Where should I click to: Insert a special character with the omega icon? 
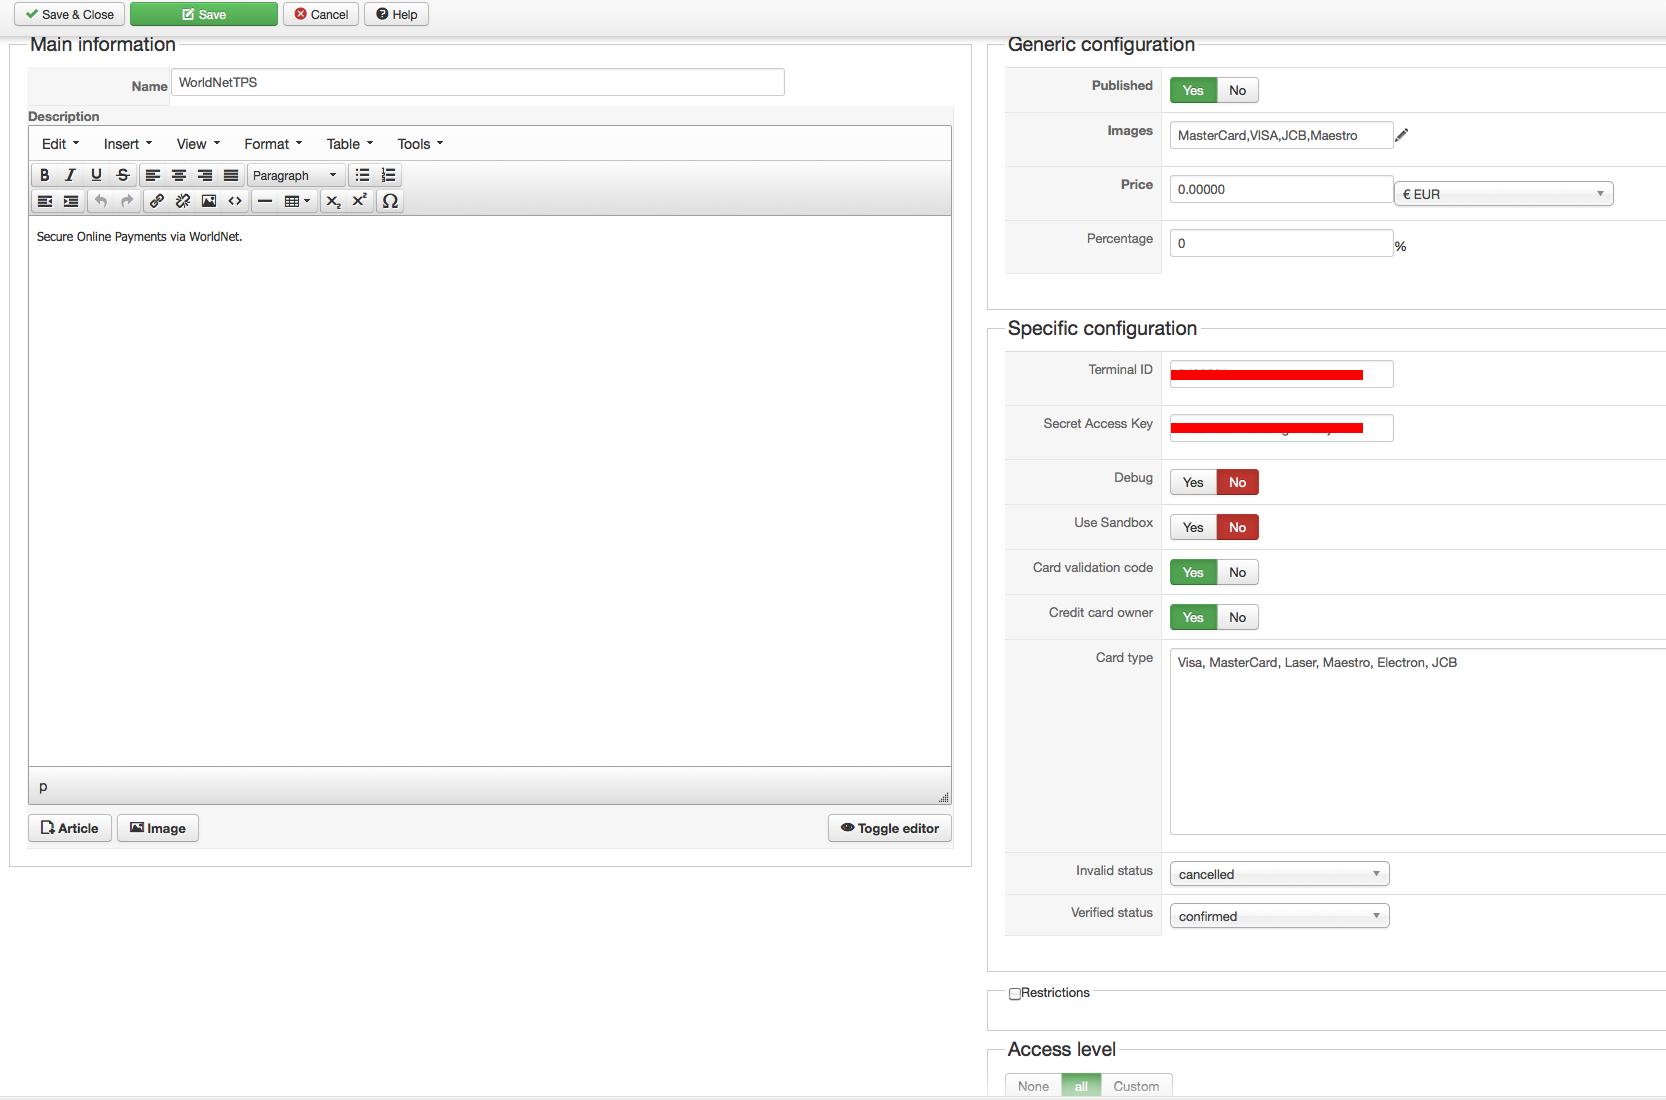tap(390, 201)
